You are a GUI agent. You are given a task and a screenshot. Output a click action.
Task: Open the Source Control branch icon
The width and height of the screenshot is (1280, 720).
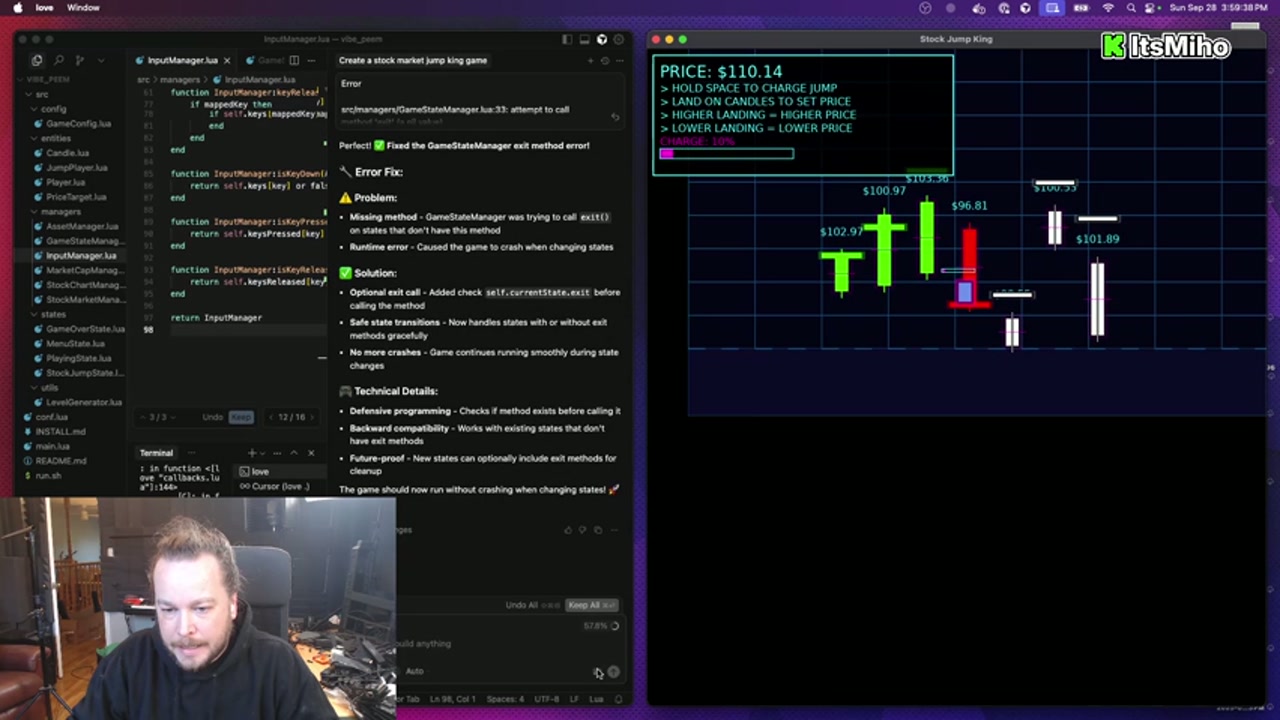click(80, 60)
